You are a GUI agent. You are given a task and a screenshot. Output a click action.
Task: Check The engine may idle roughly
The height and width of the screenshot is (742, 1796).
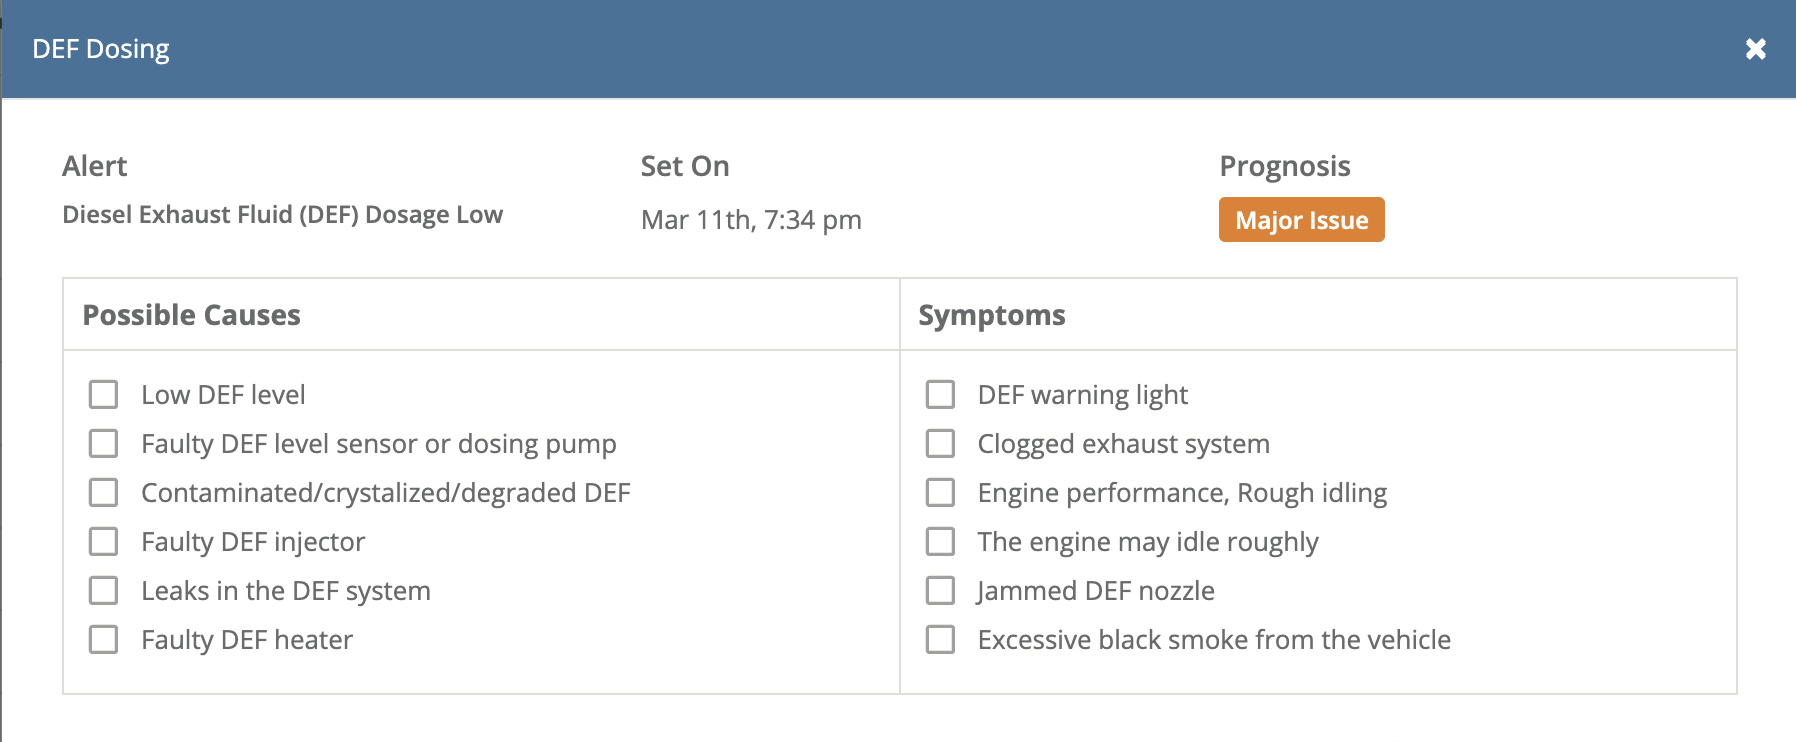coord(940,541)
